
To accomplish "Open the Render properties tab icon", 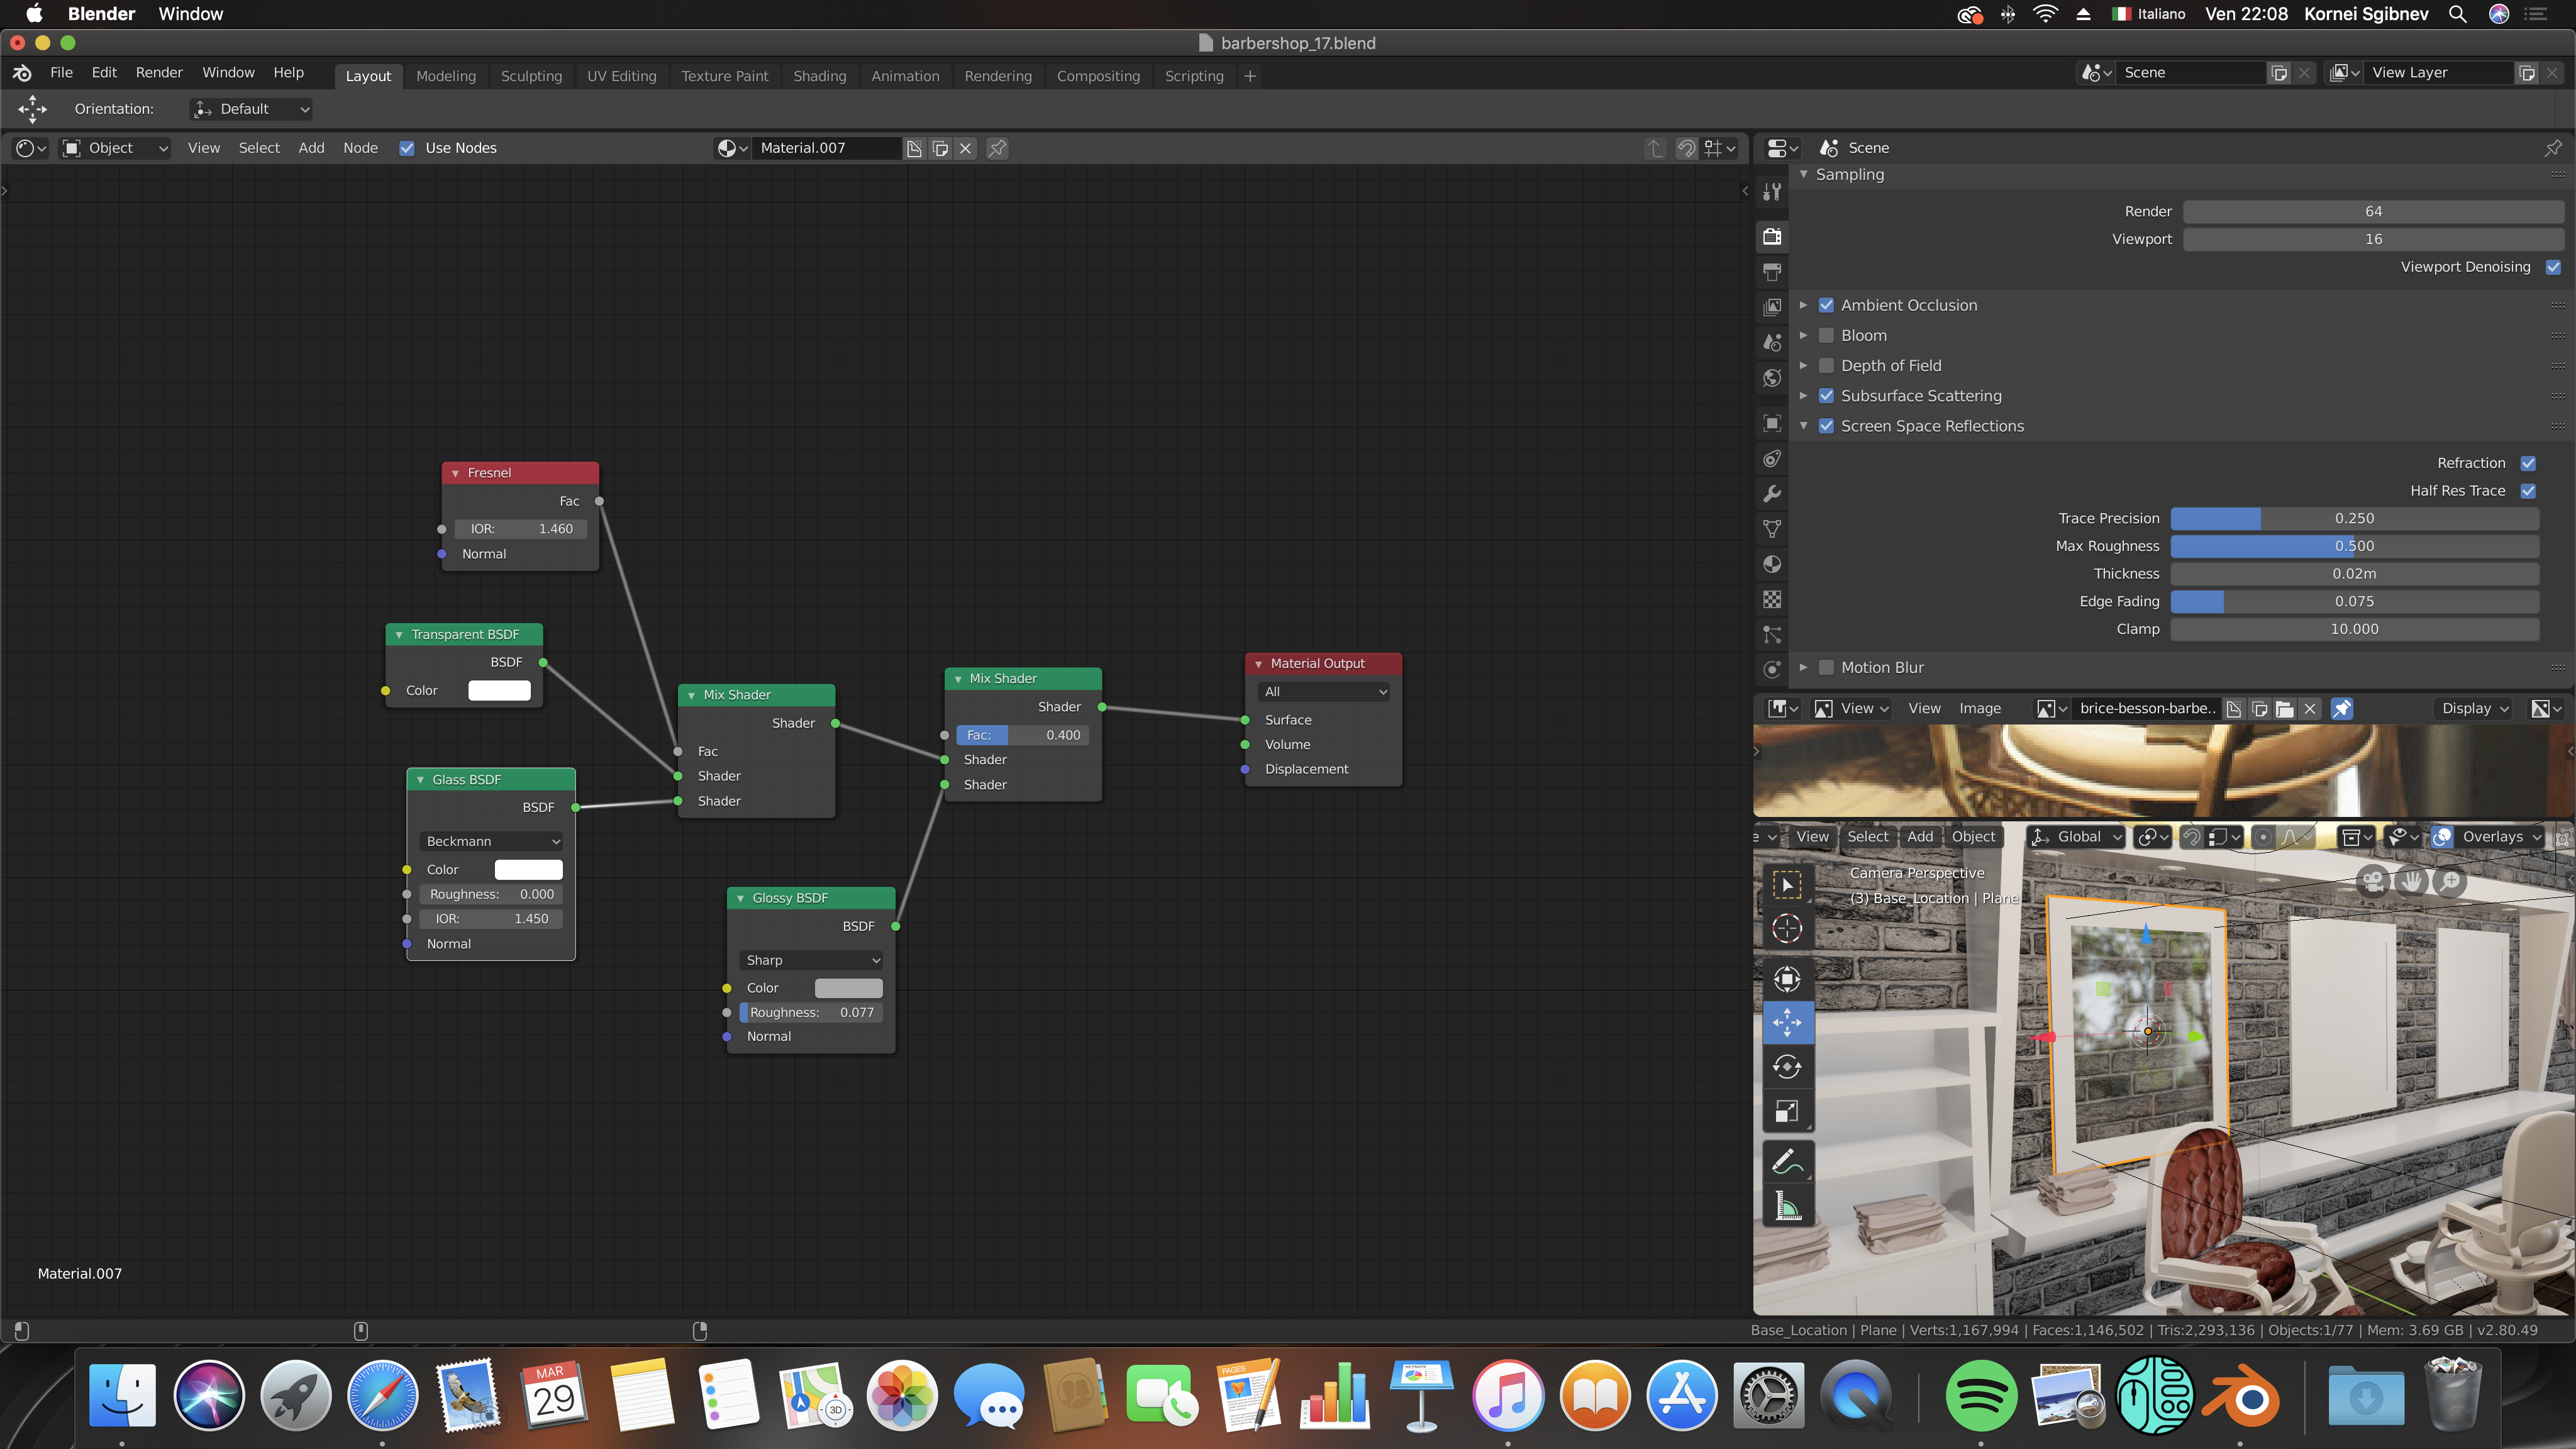I will click(1772, 237).
